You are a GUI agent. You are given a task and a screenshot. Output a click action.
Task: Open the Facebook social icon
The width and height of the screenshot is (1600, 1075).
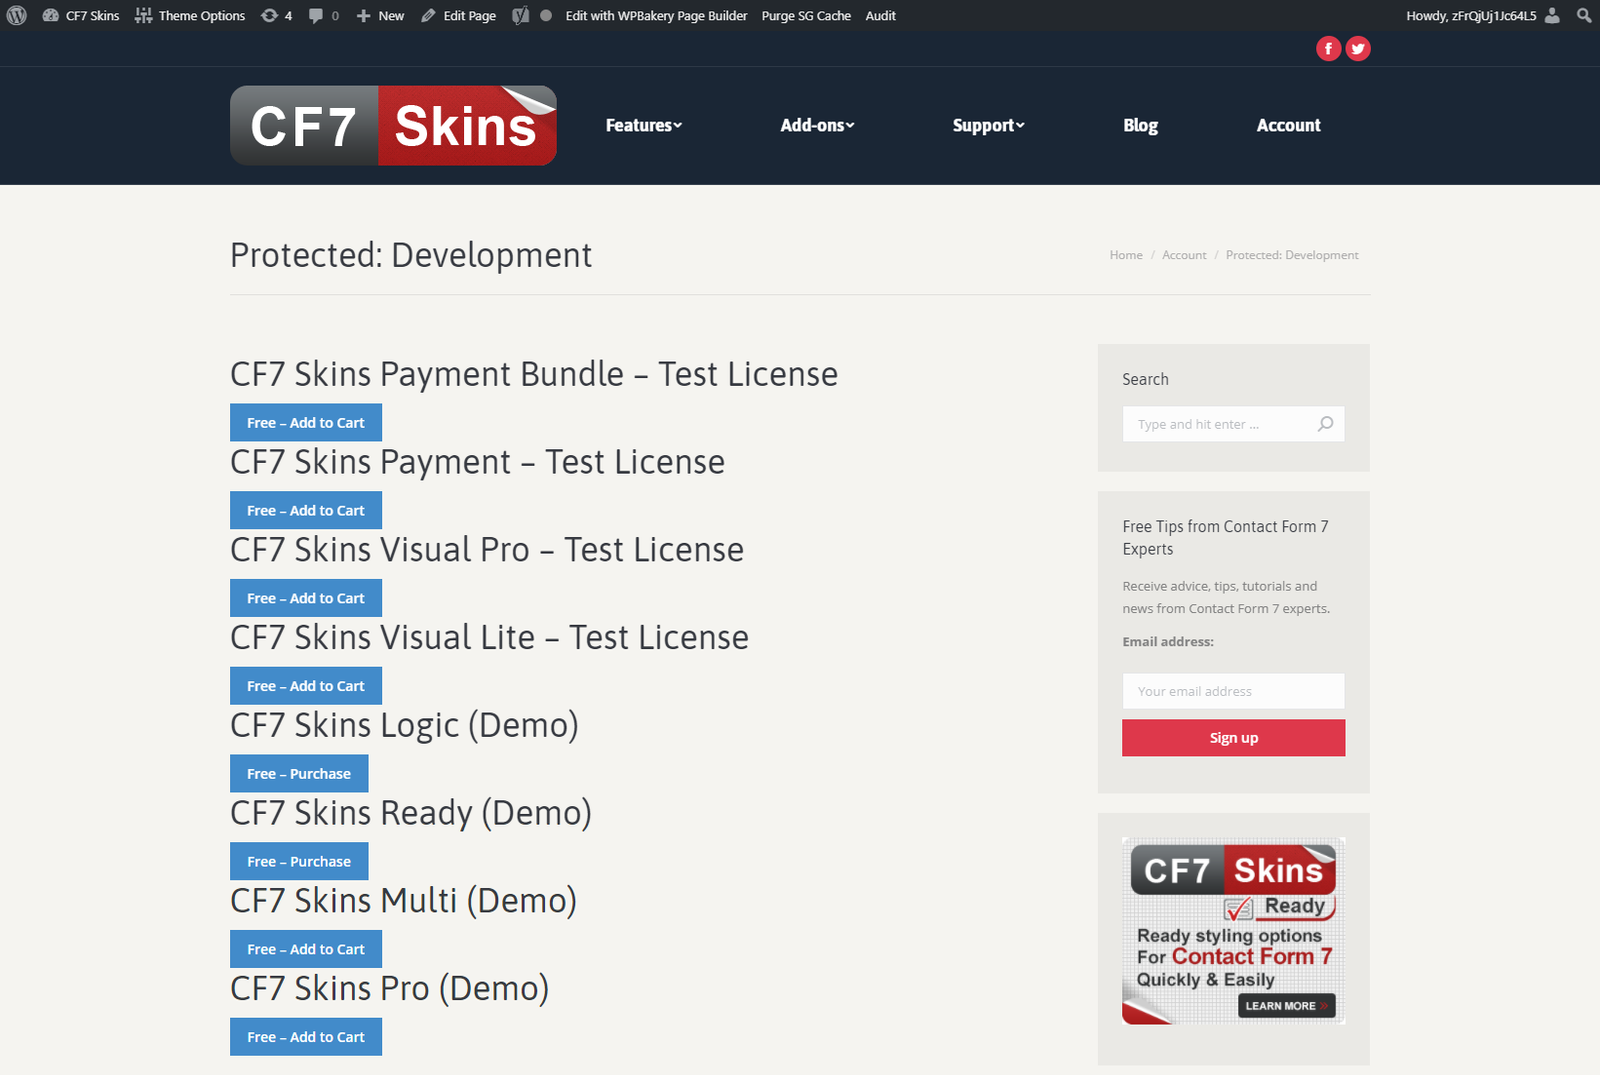tap(1328, 49)
